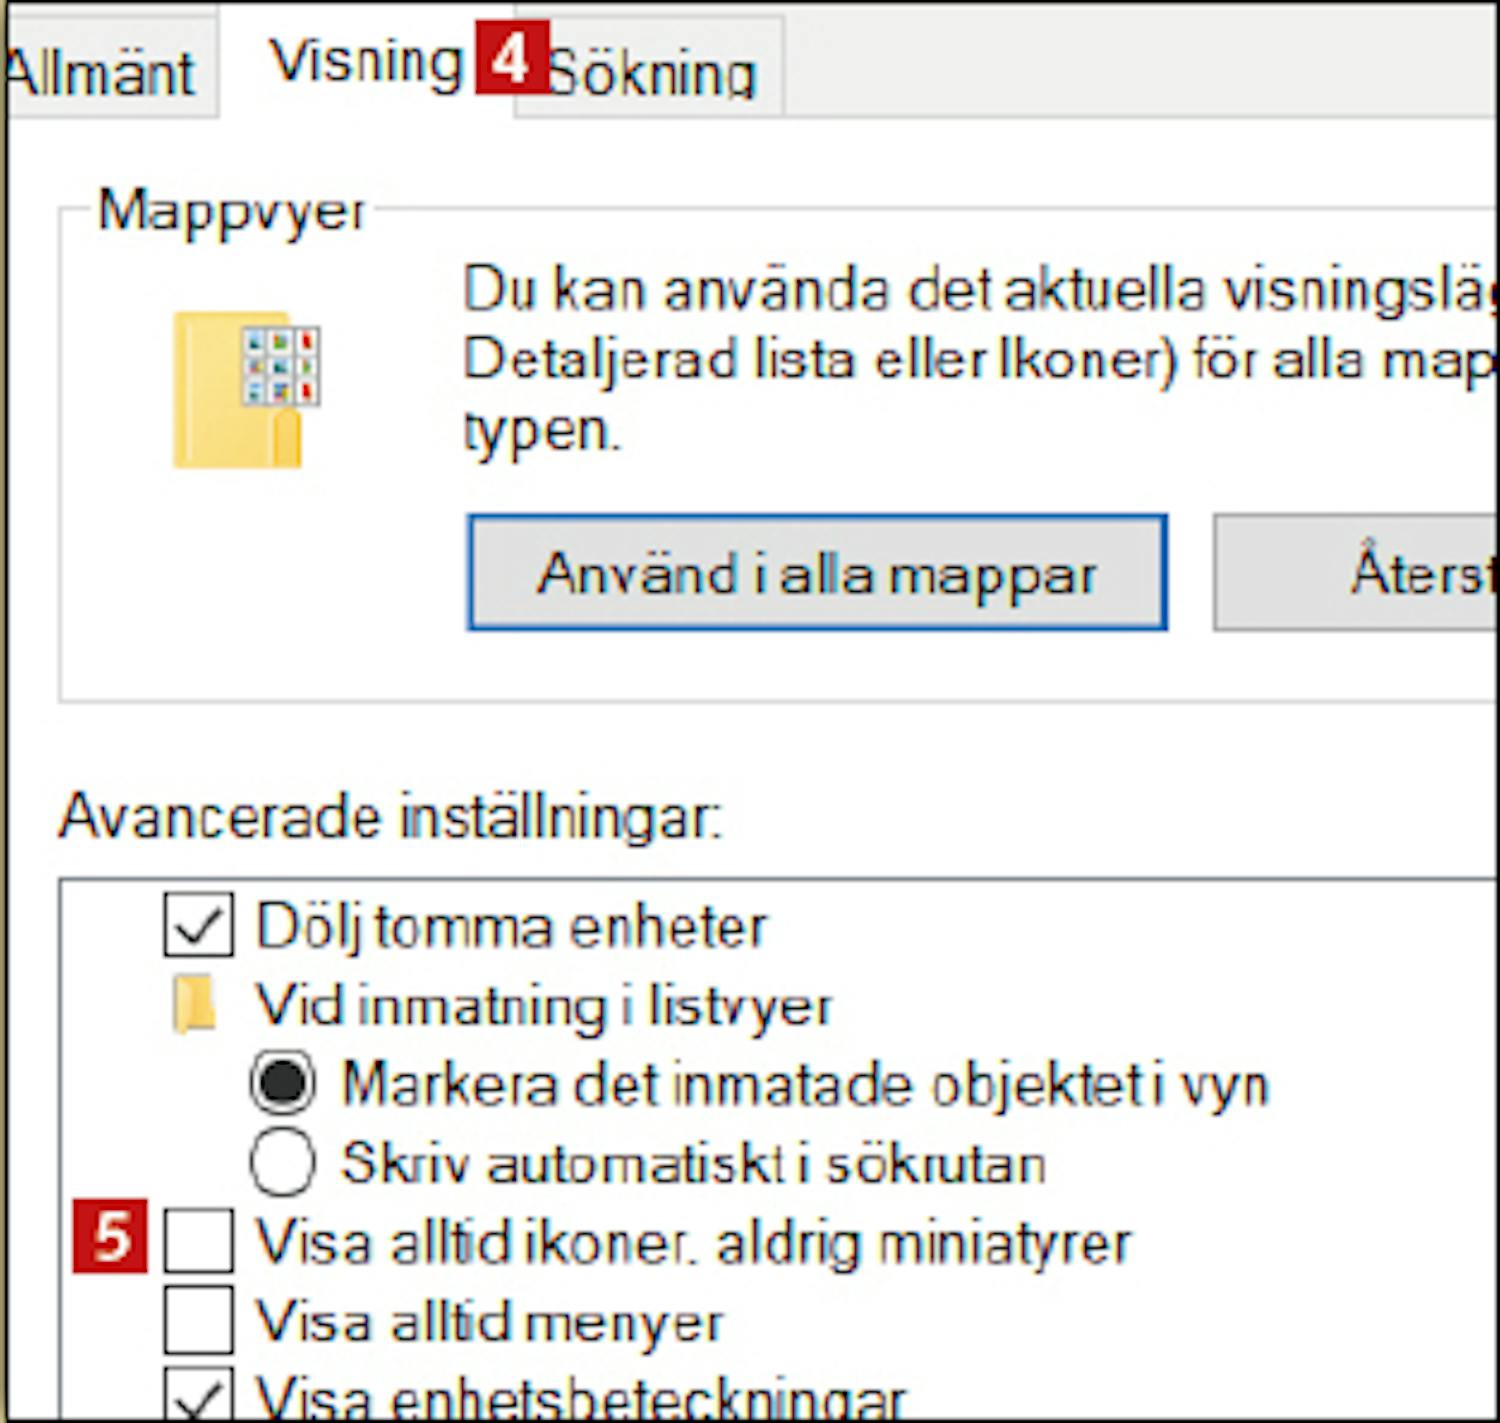This screenshot has width=1500, height=1423.
Task: Uncheck 'Dölj tomma enheter' checkbox
Action: (198, 926)
